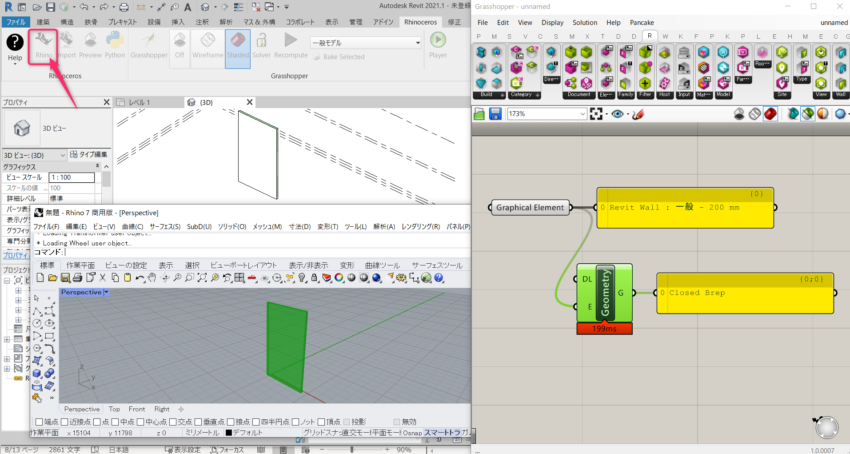Click the Import button in Rhinoceros panel
The height and width of the screenshot is (454, 850).
coord(66,46)
